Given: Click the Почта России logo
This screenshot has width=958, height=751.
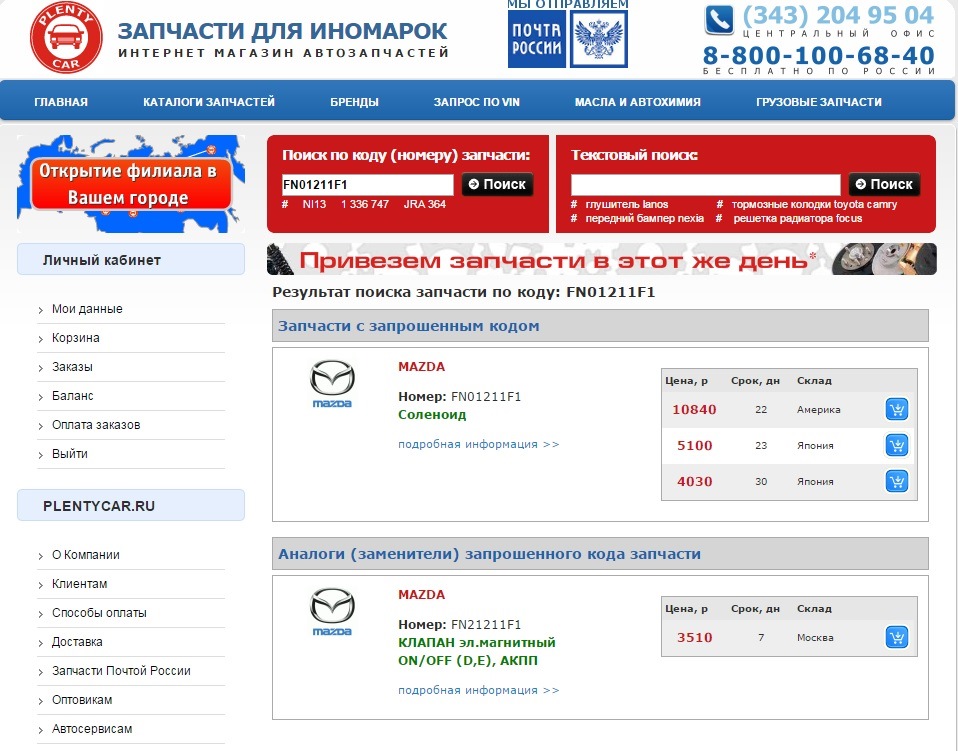Looking at the screenshot, I should (x=537, y=40).
